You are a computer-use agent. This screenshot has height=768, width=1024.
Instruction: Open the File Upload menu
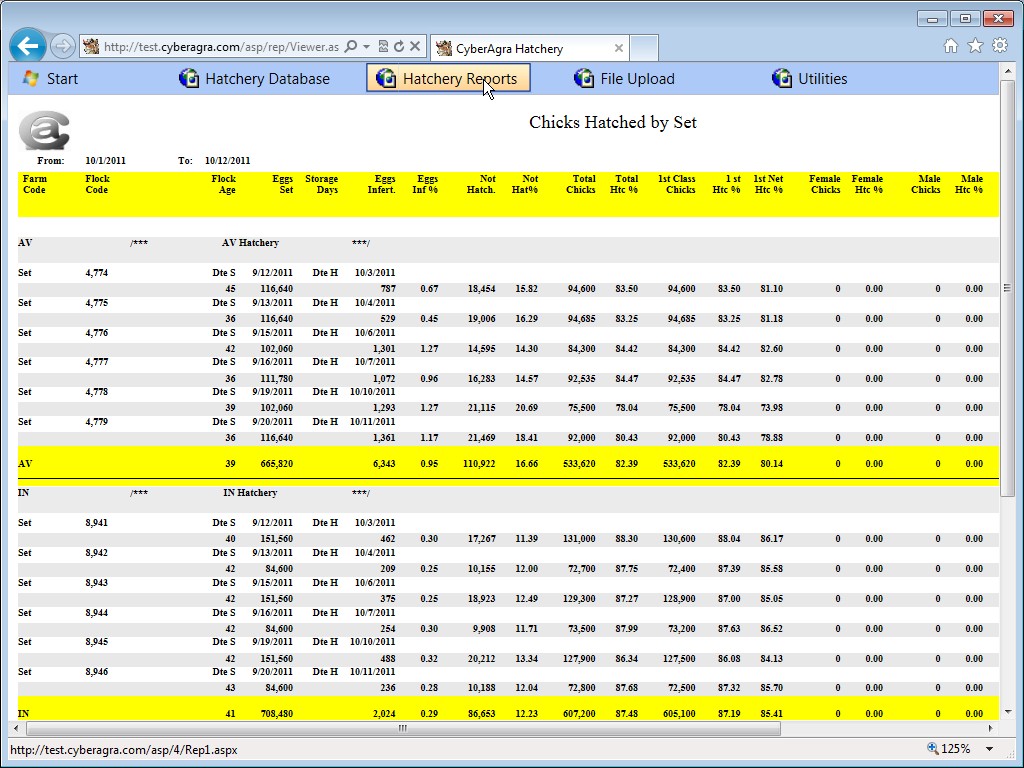pos(624,78)
